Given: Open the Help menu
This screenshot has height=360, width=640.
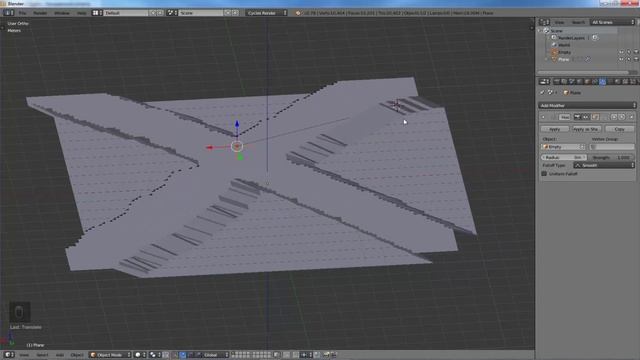Looking at the screenshot, I should pos(82,13).
